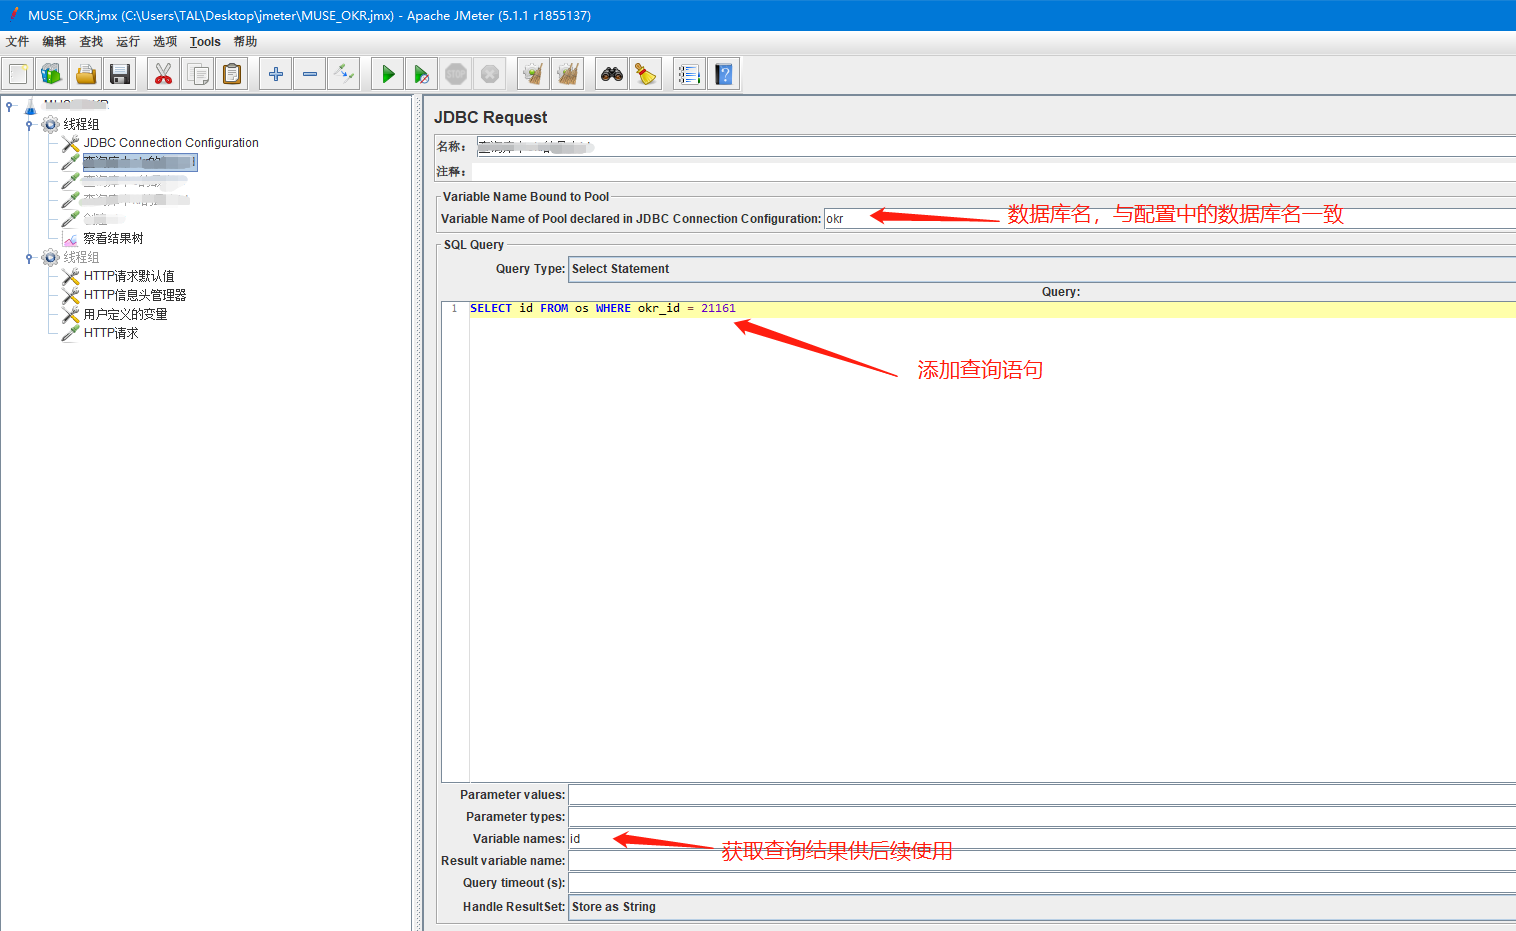Screen dimensions: 1516x931
Task: Toggle element enabled state toolbar icon
Action: (344, 74)
